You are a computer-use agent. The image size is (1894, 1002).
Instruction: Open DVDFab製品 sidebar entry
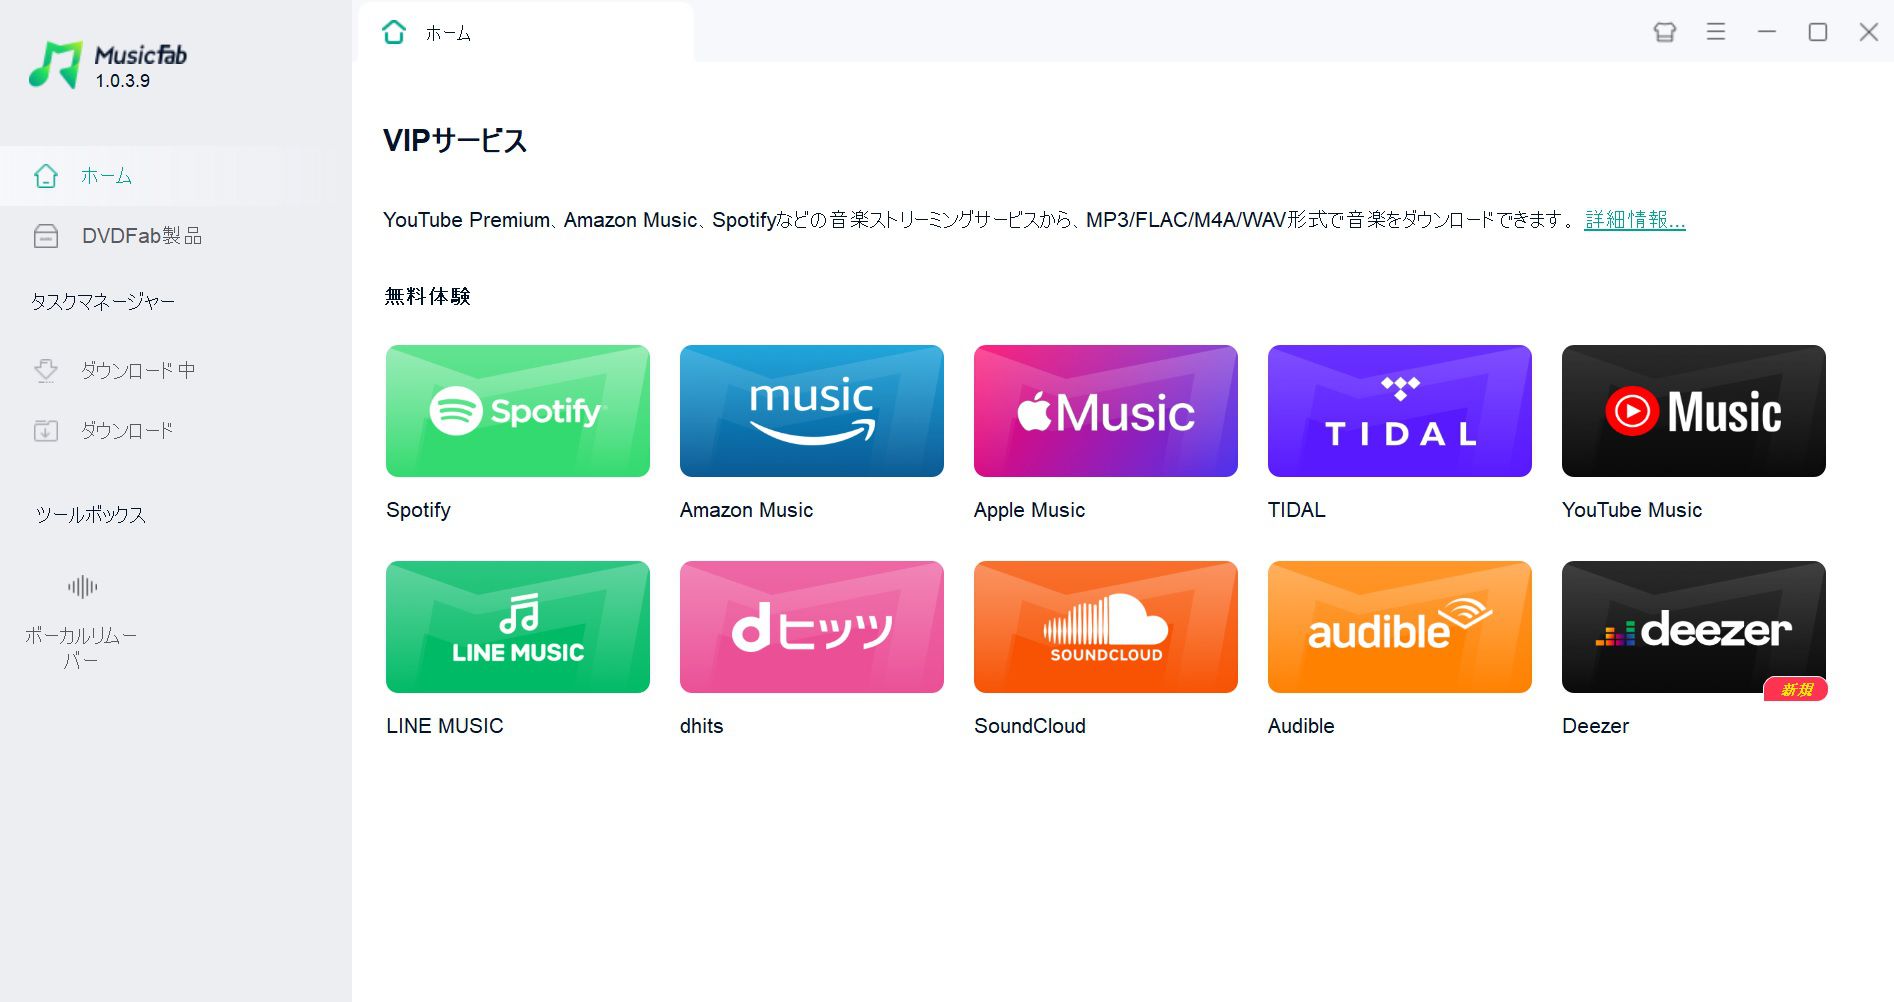176,236
